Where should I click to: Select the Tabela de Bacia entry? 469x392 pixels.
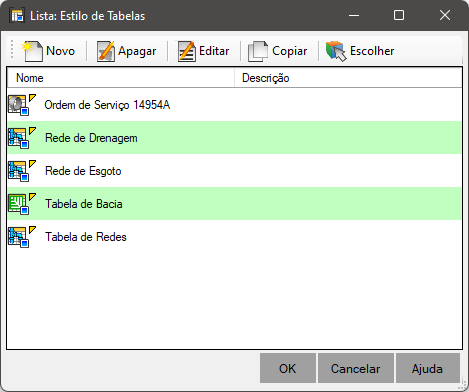234,204
